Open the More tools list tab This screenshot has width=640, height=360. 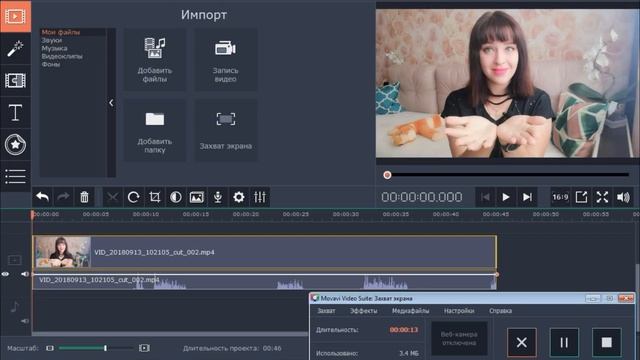tap(15, 176)
